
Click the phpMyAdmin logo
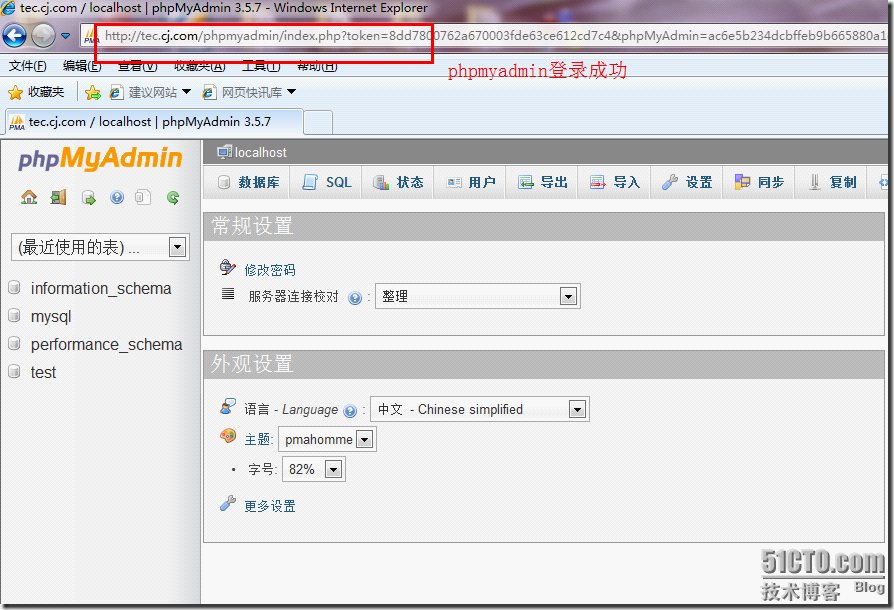[x=100, y=159]
